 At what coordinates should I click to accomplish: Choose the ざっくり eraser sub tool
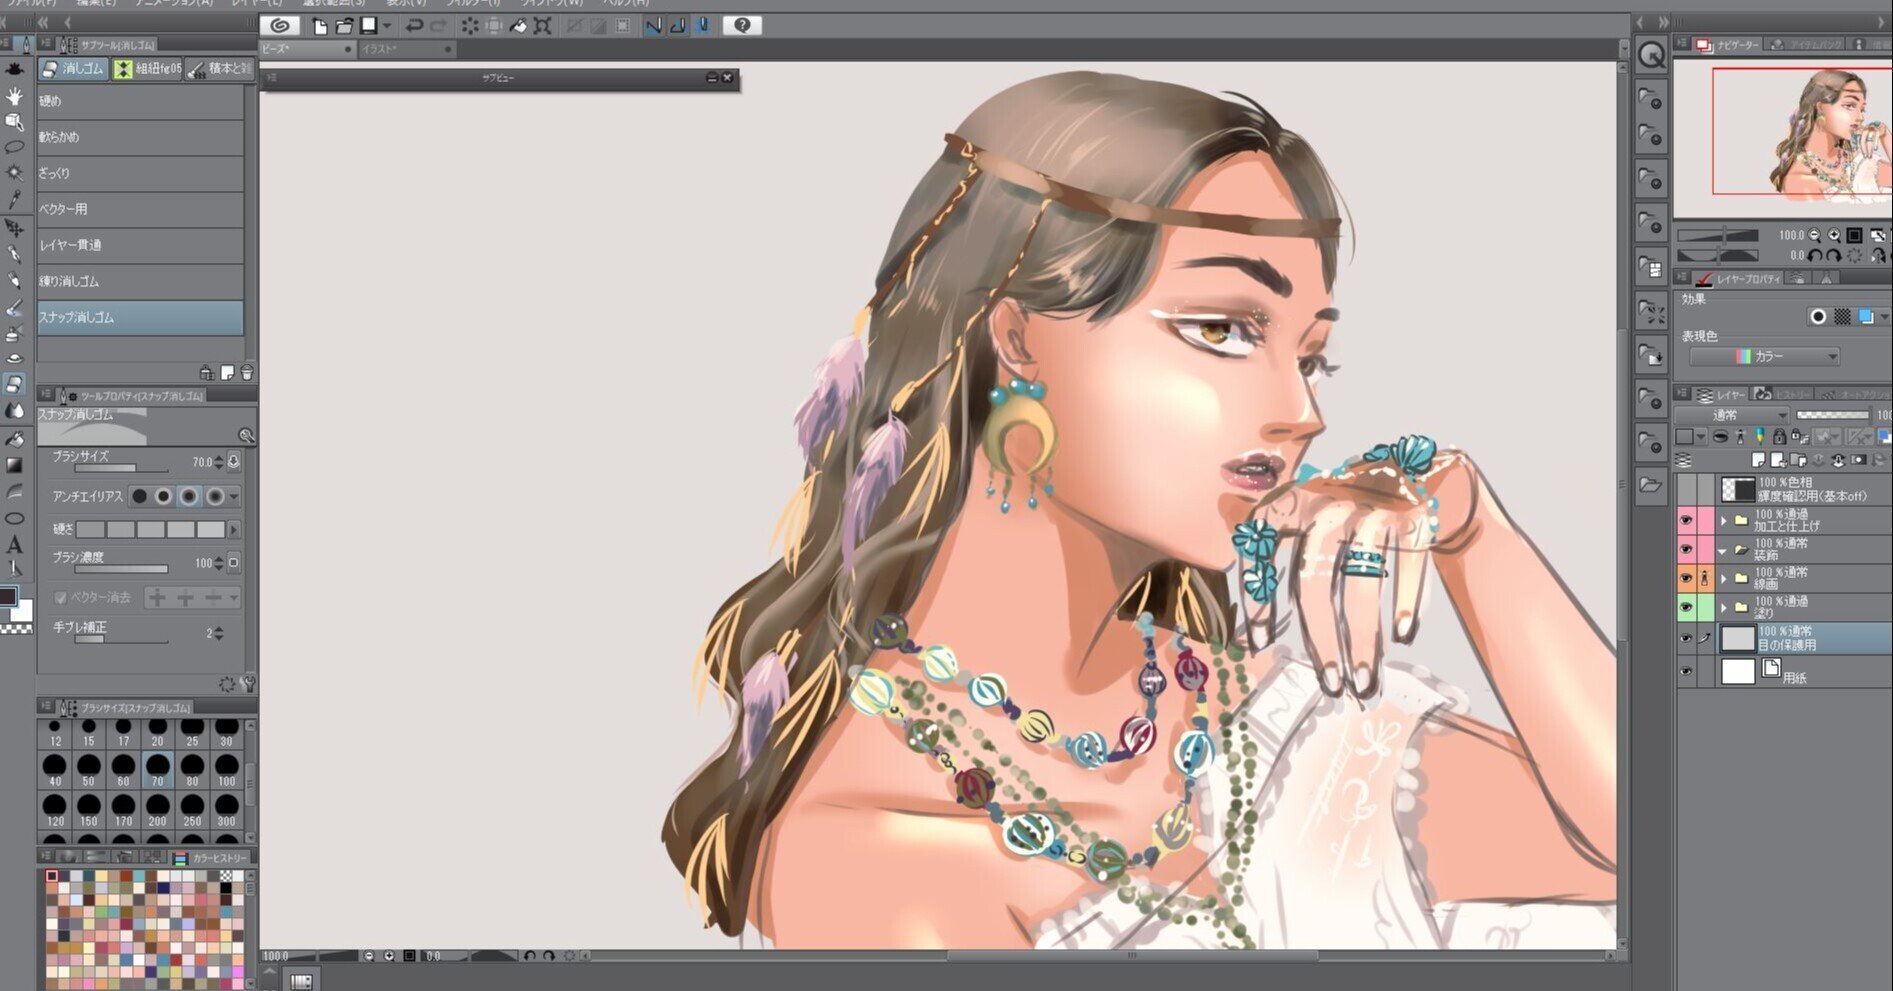click(140, 173)
